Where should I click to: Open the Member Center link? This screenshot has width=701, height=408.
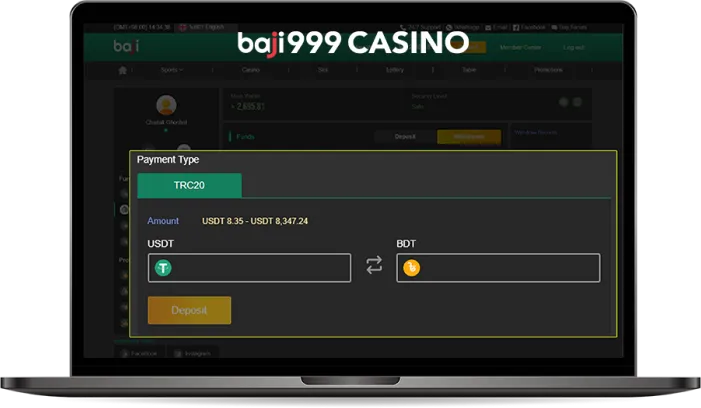click(x=520, y=47)
